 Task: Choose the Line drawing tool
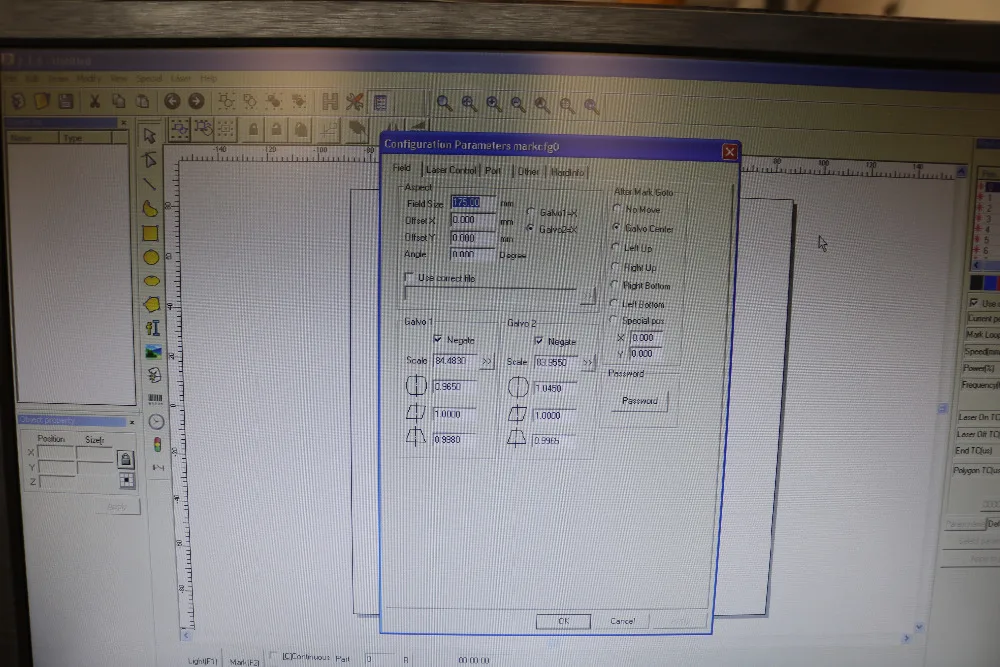click(x=150, y=184)
